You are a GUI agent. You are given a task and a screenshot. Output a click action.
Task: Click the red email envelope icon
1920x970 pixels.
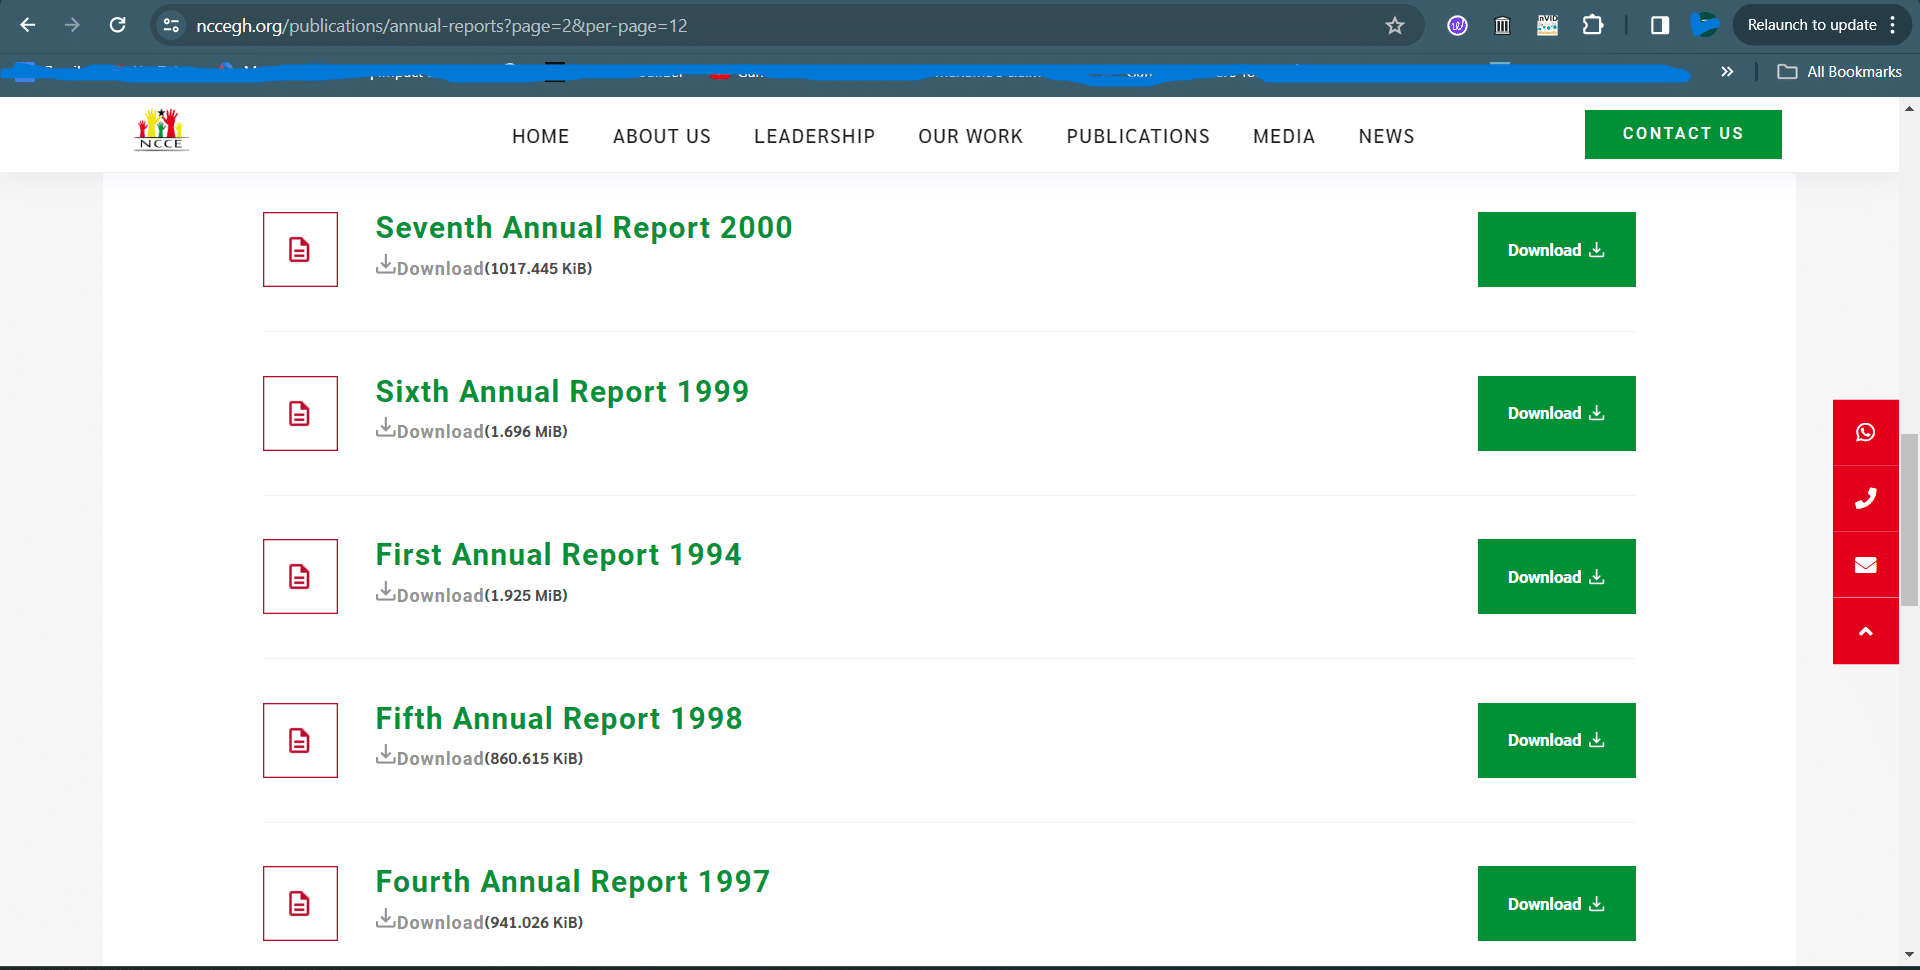[1865, 565]
